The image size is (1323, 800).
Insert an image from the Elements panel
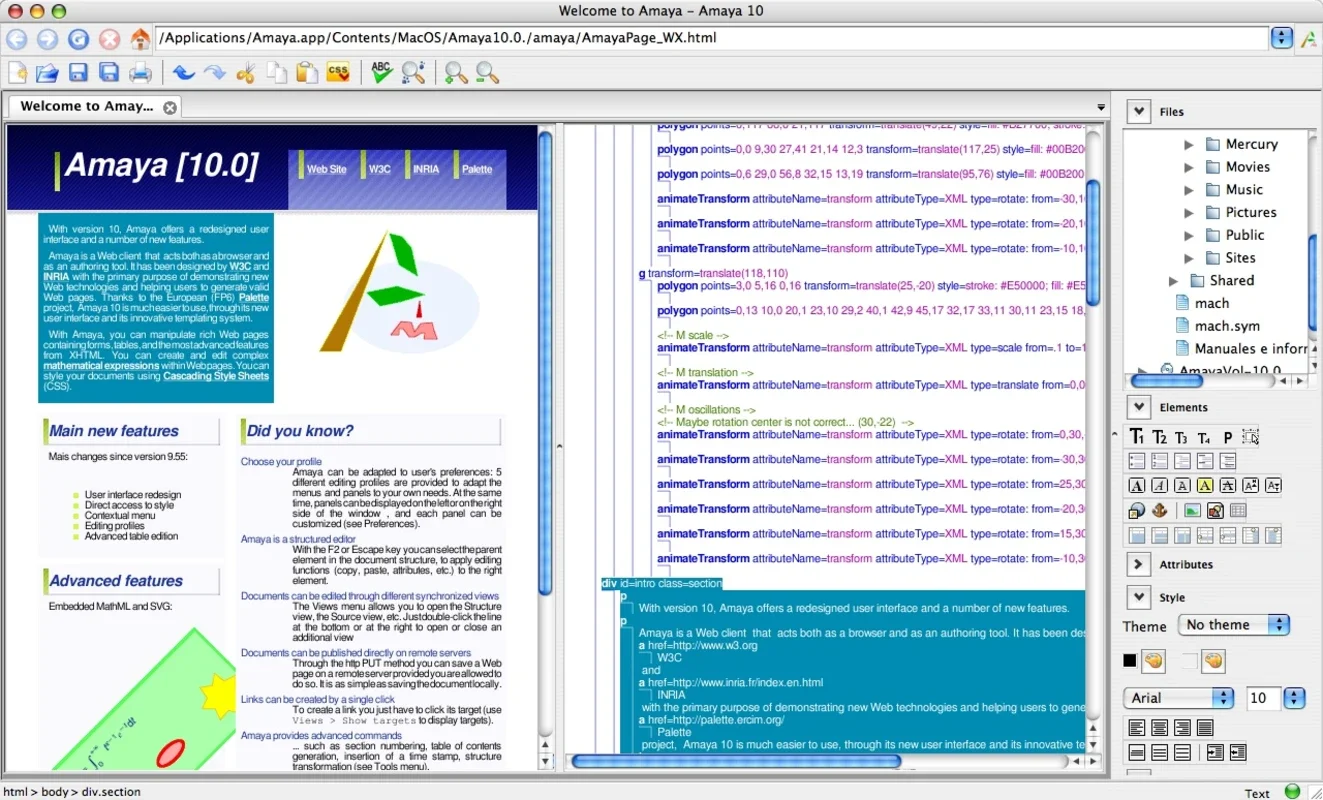click(1192, 511)
